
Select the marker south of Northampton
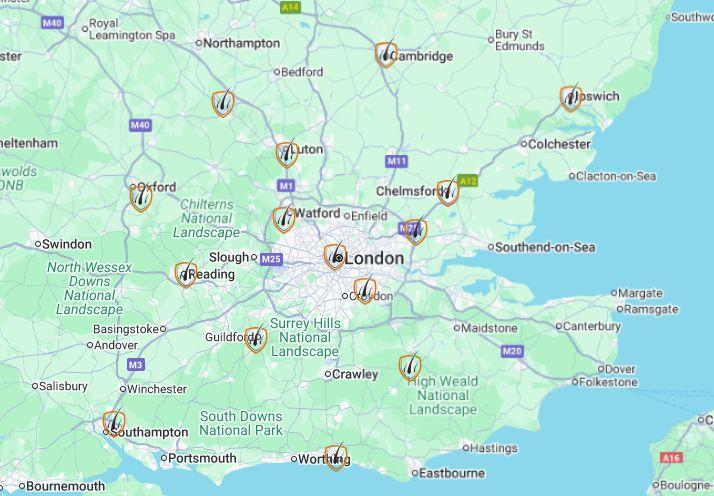223,103
